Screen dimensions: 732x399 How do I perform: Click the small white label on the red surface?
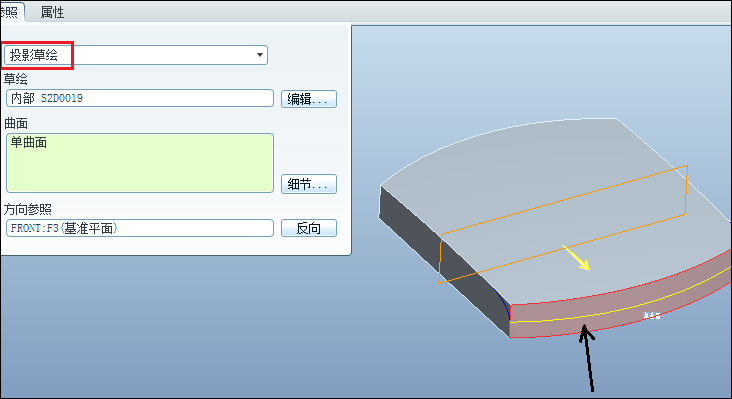(652, 316)
